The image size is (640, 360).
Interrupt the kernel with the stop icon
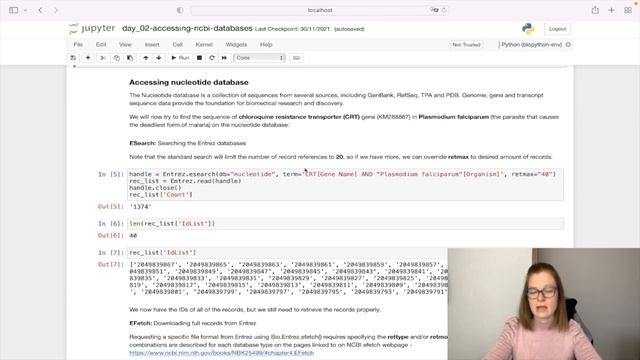tap(199, 58)
